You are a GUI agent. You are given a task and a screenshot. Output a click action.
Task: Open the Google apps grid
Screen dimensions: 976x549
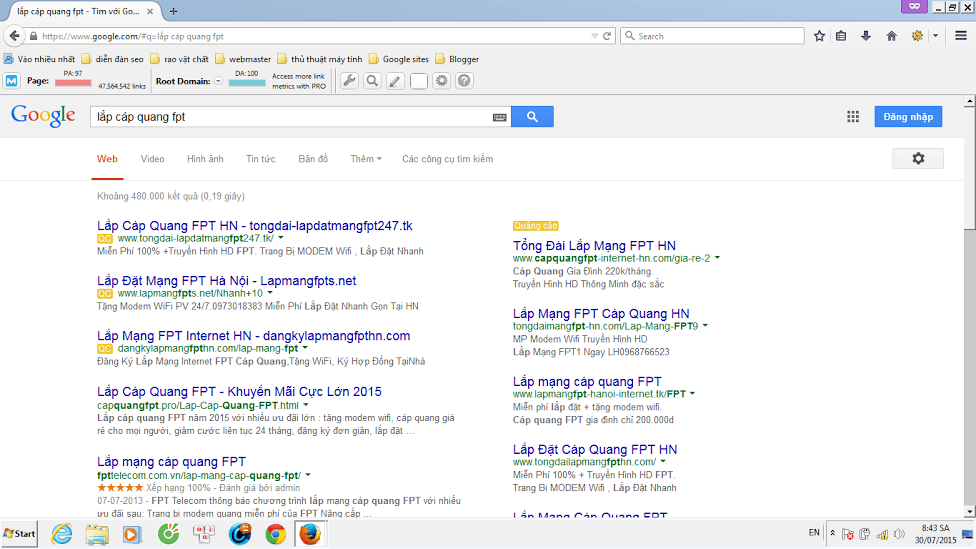click(x=853, y=116)
